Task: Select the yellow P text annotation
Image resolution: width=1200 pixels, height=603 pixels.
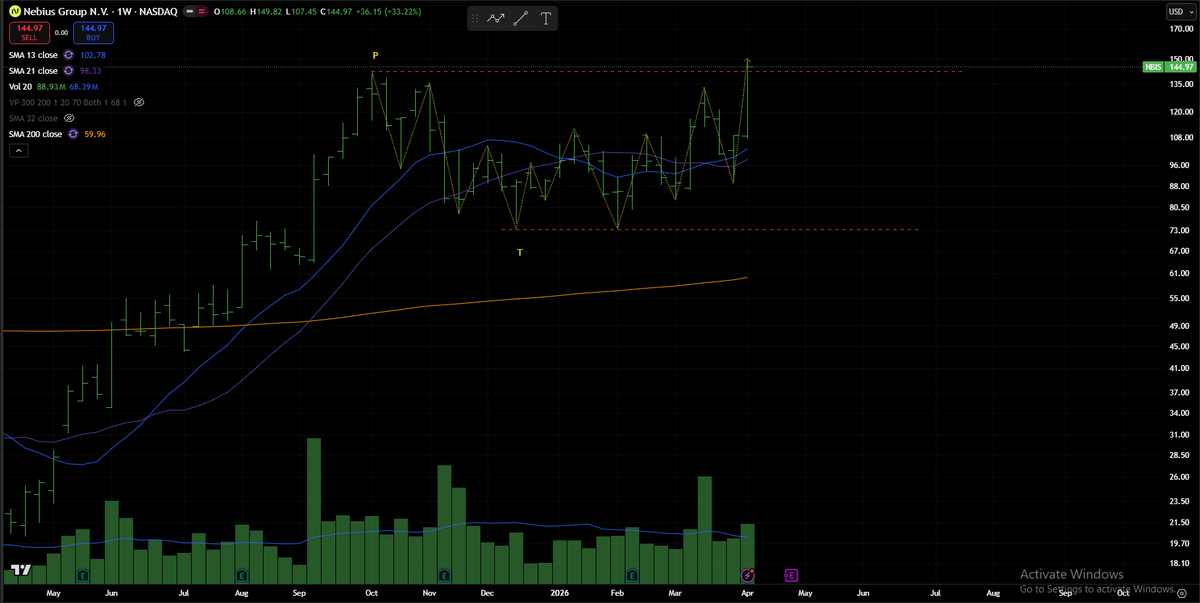Action: click(x=375, y=55)
